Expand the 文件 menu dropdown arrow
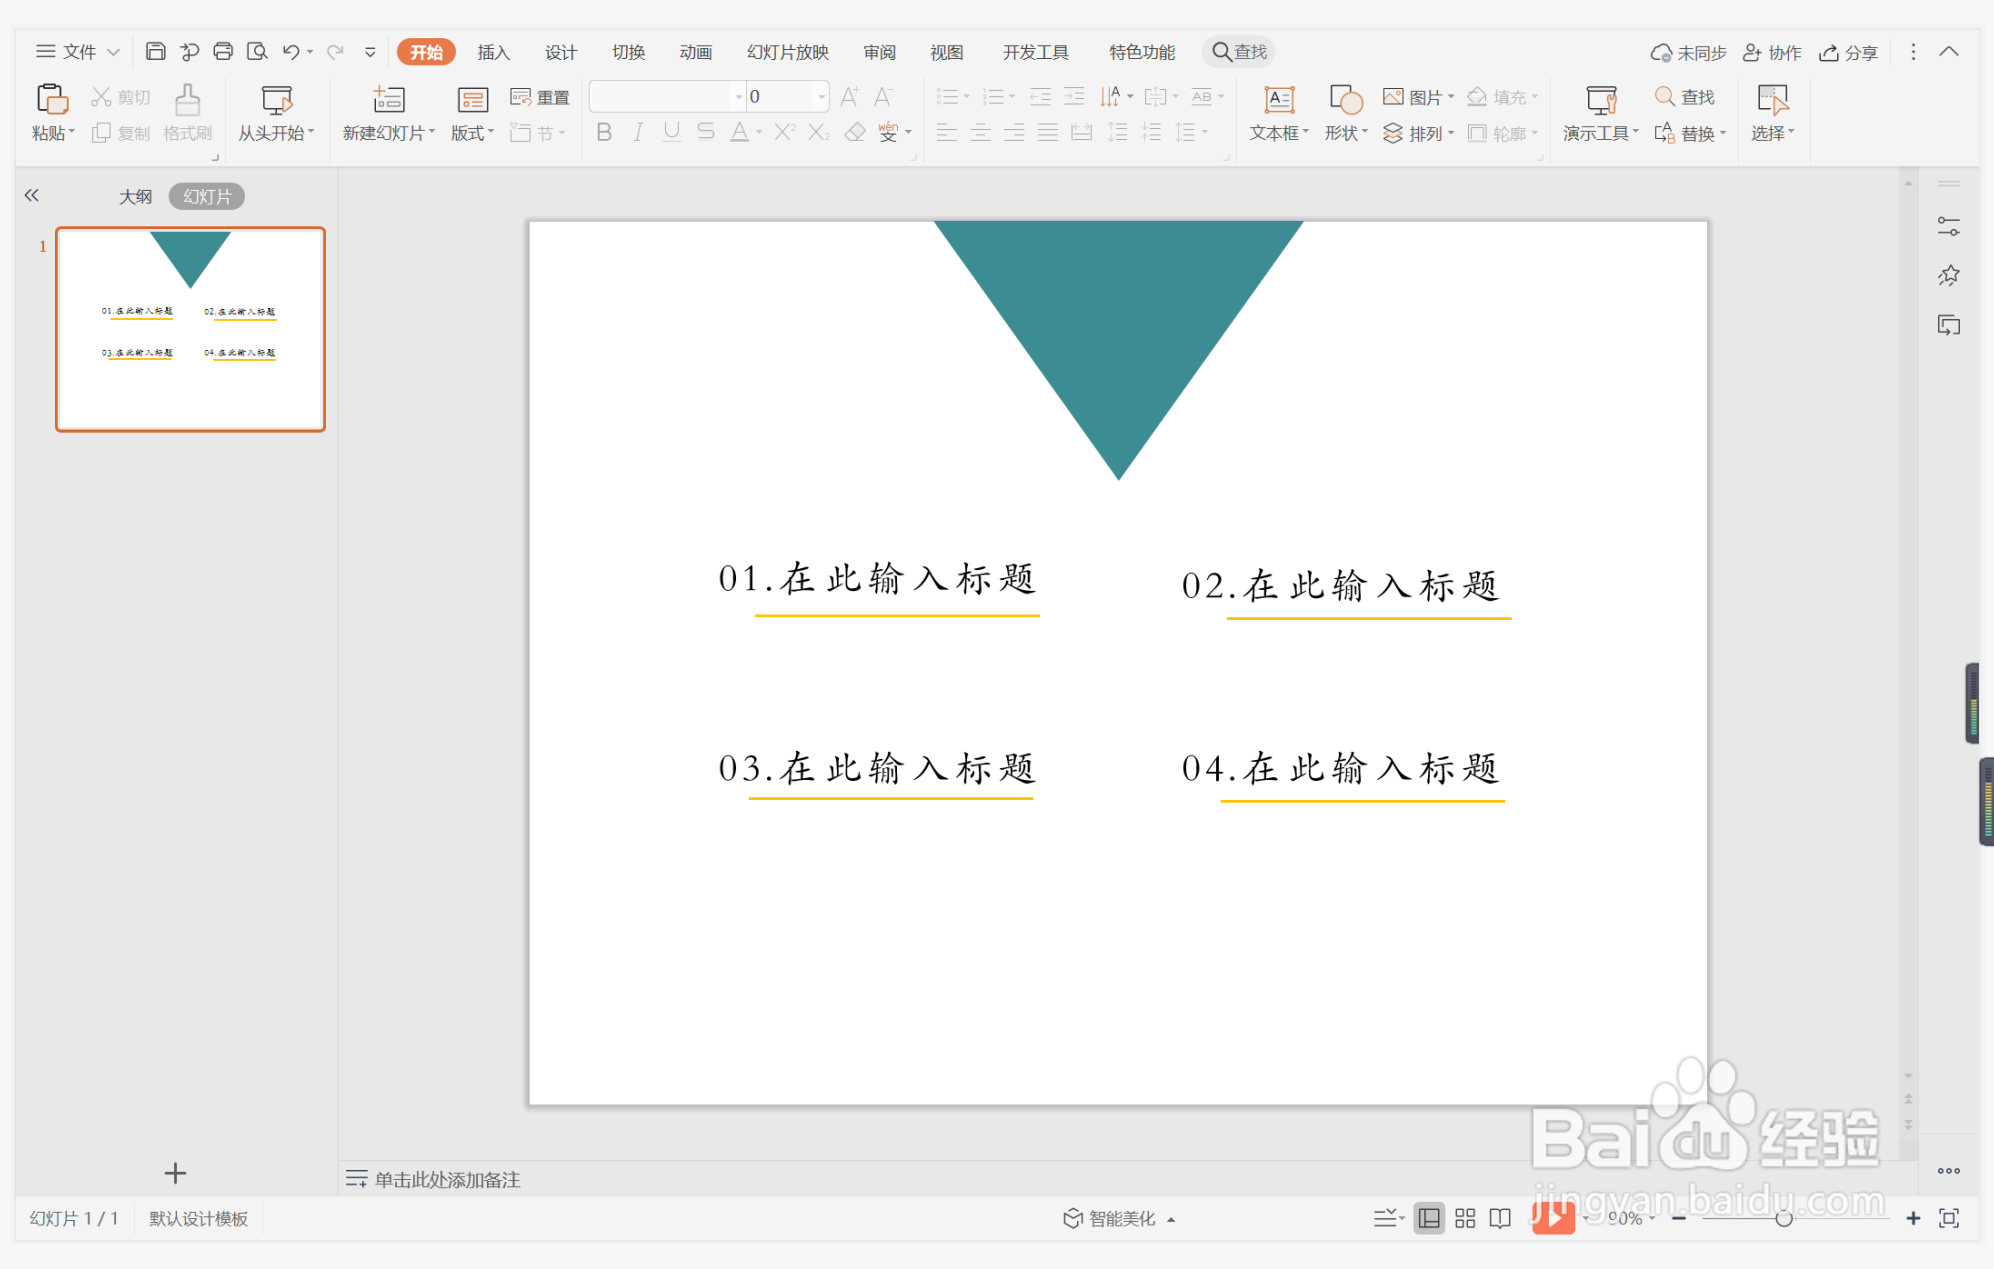 (x=113, y=52)
